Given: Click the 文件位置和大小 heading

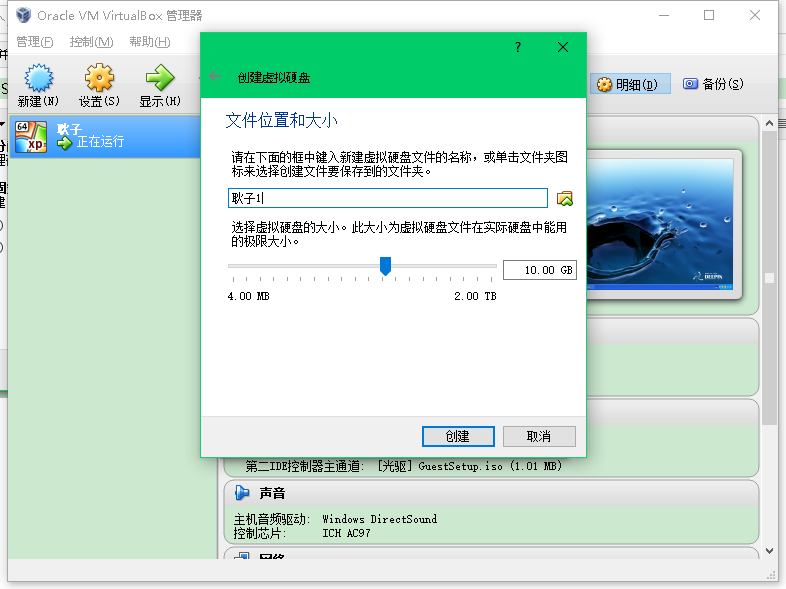Looking at the screenshot, I should (x=282, y=120).
